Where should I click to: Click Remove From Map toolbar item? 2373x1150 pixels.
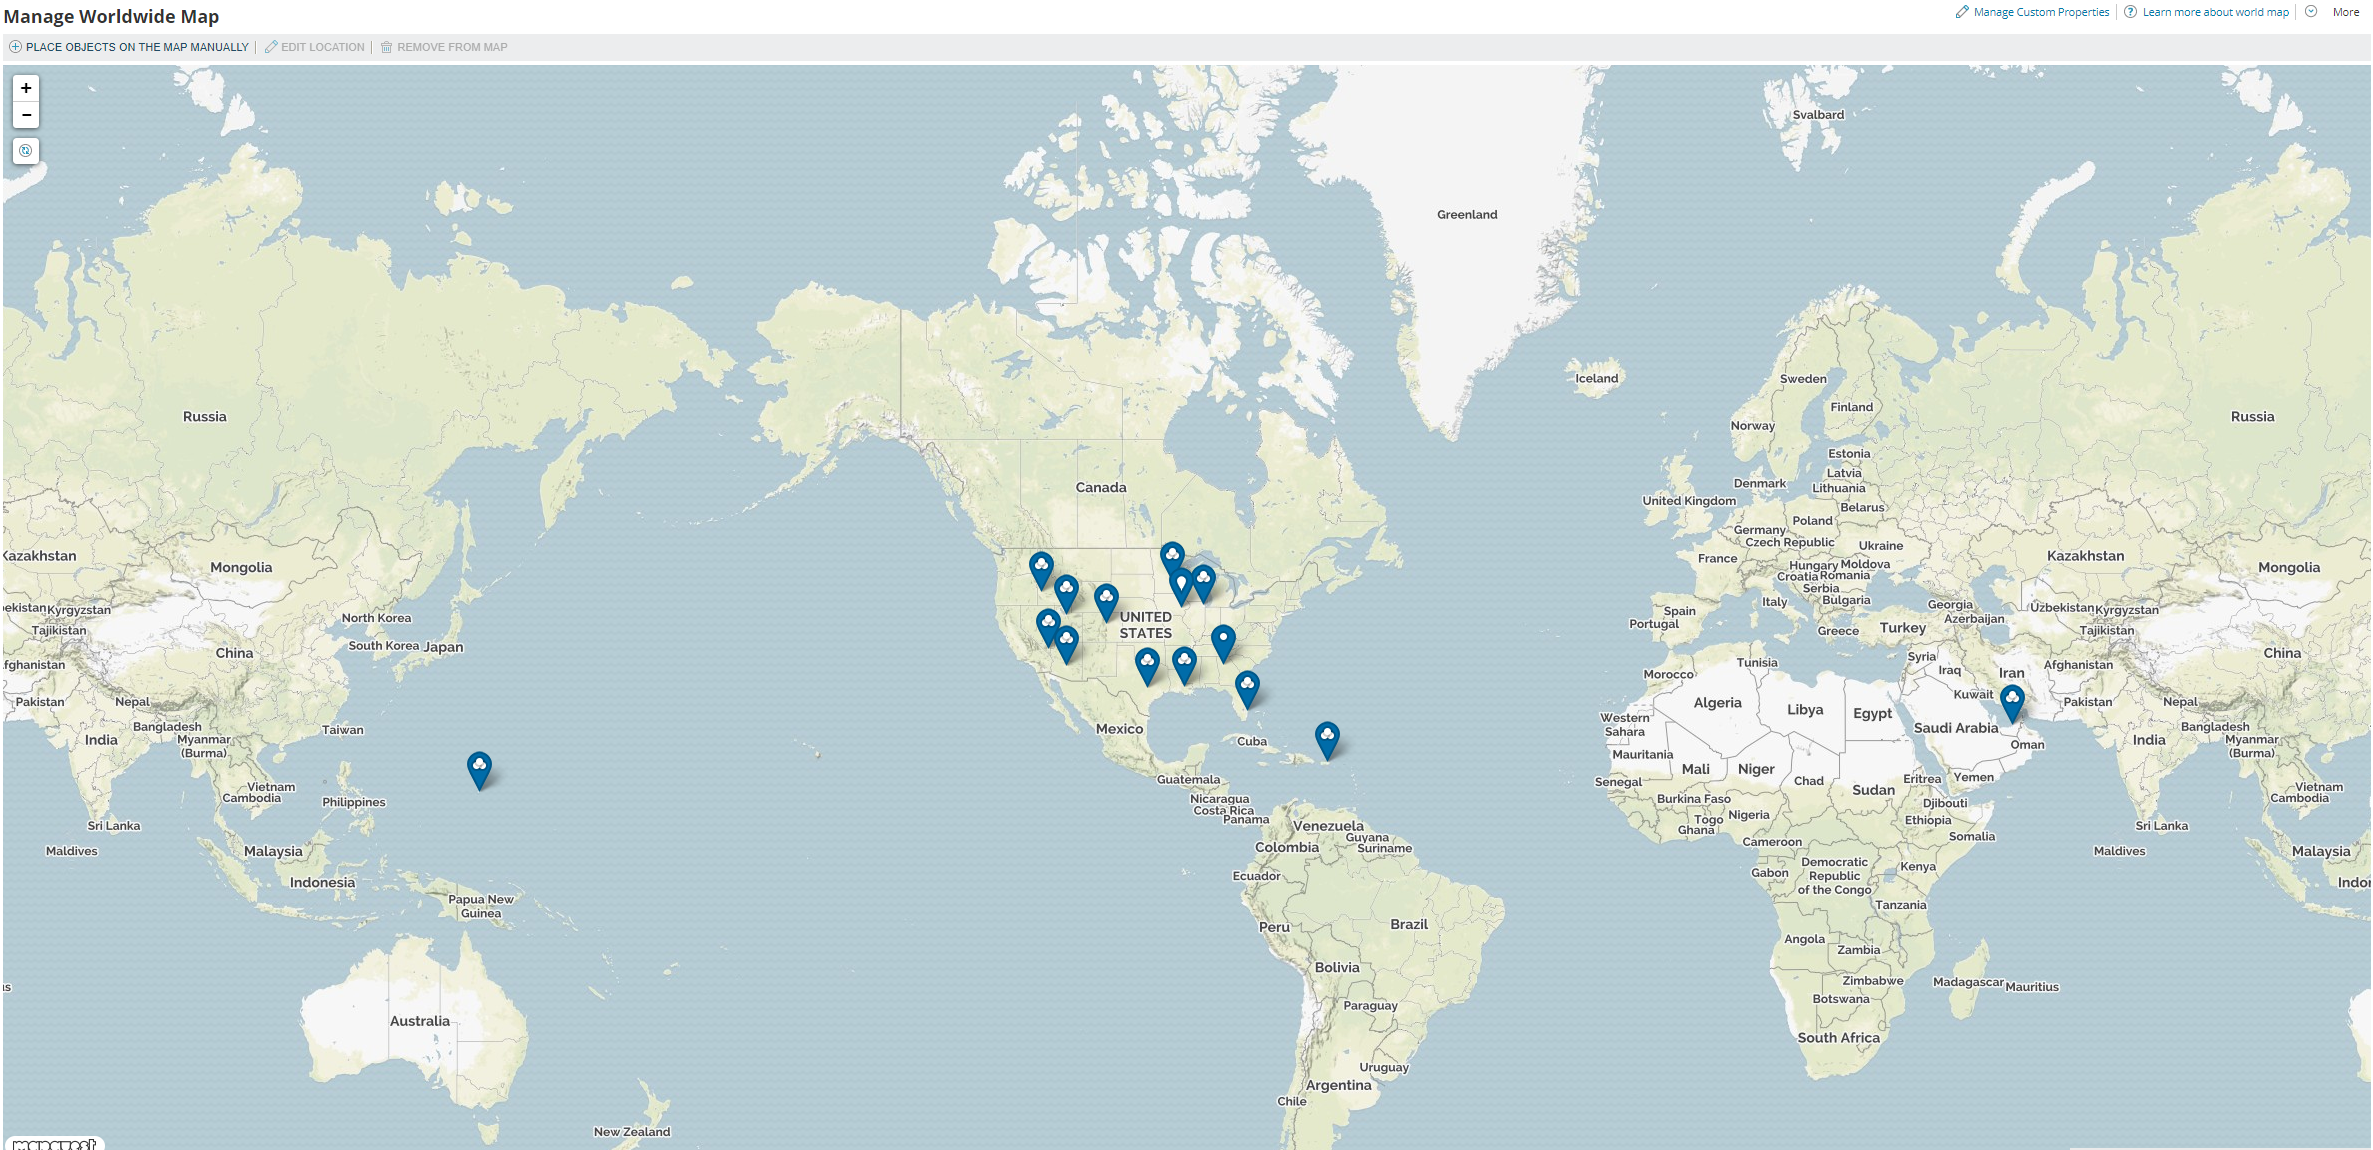click(x=452, y=47)
